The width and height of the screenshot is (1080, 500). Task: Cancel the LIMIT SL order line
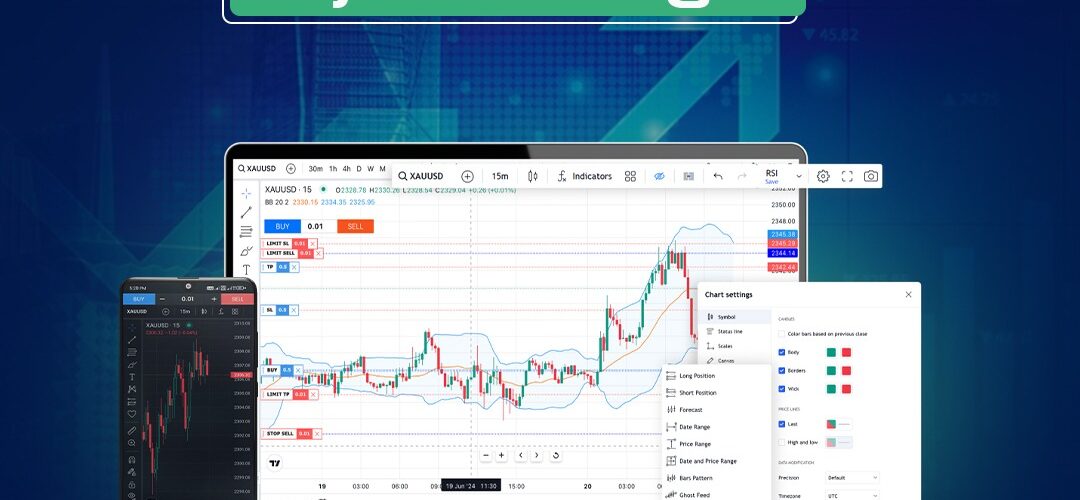tap(313, 243)
